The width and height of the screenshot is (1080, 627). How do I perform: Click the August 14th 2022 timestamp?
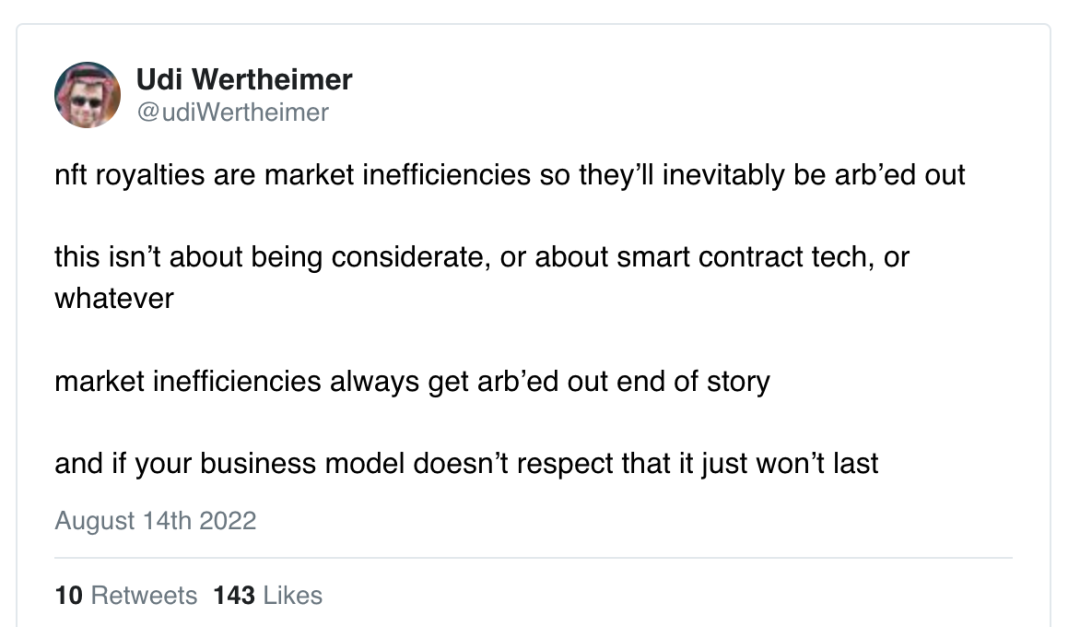[156, 520]
